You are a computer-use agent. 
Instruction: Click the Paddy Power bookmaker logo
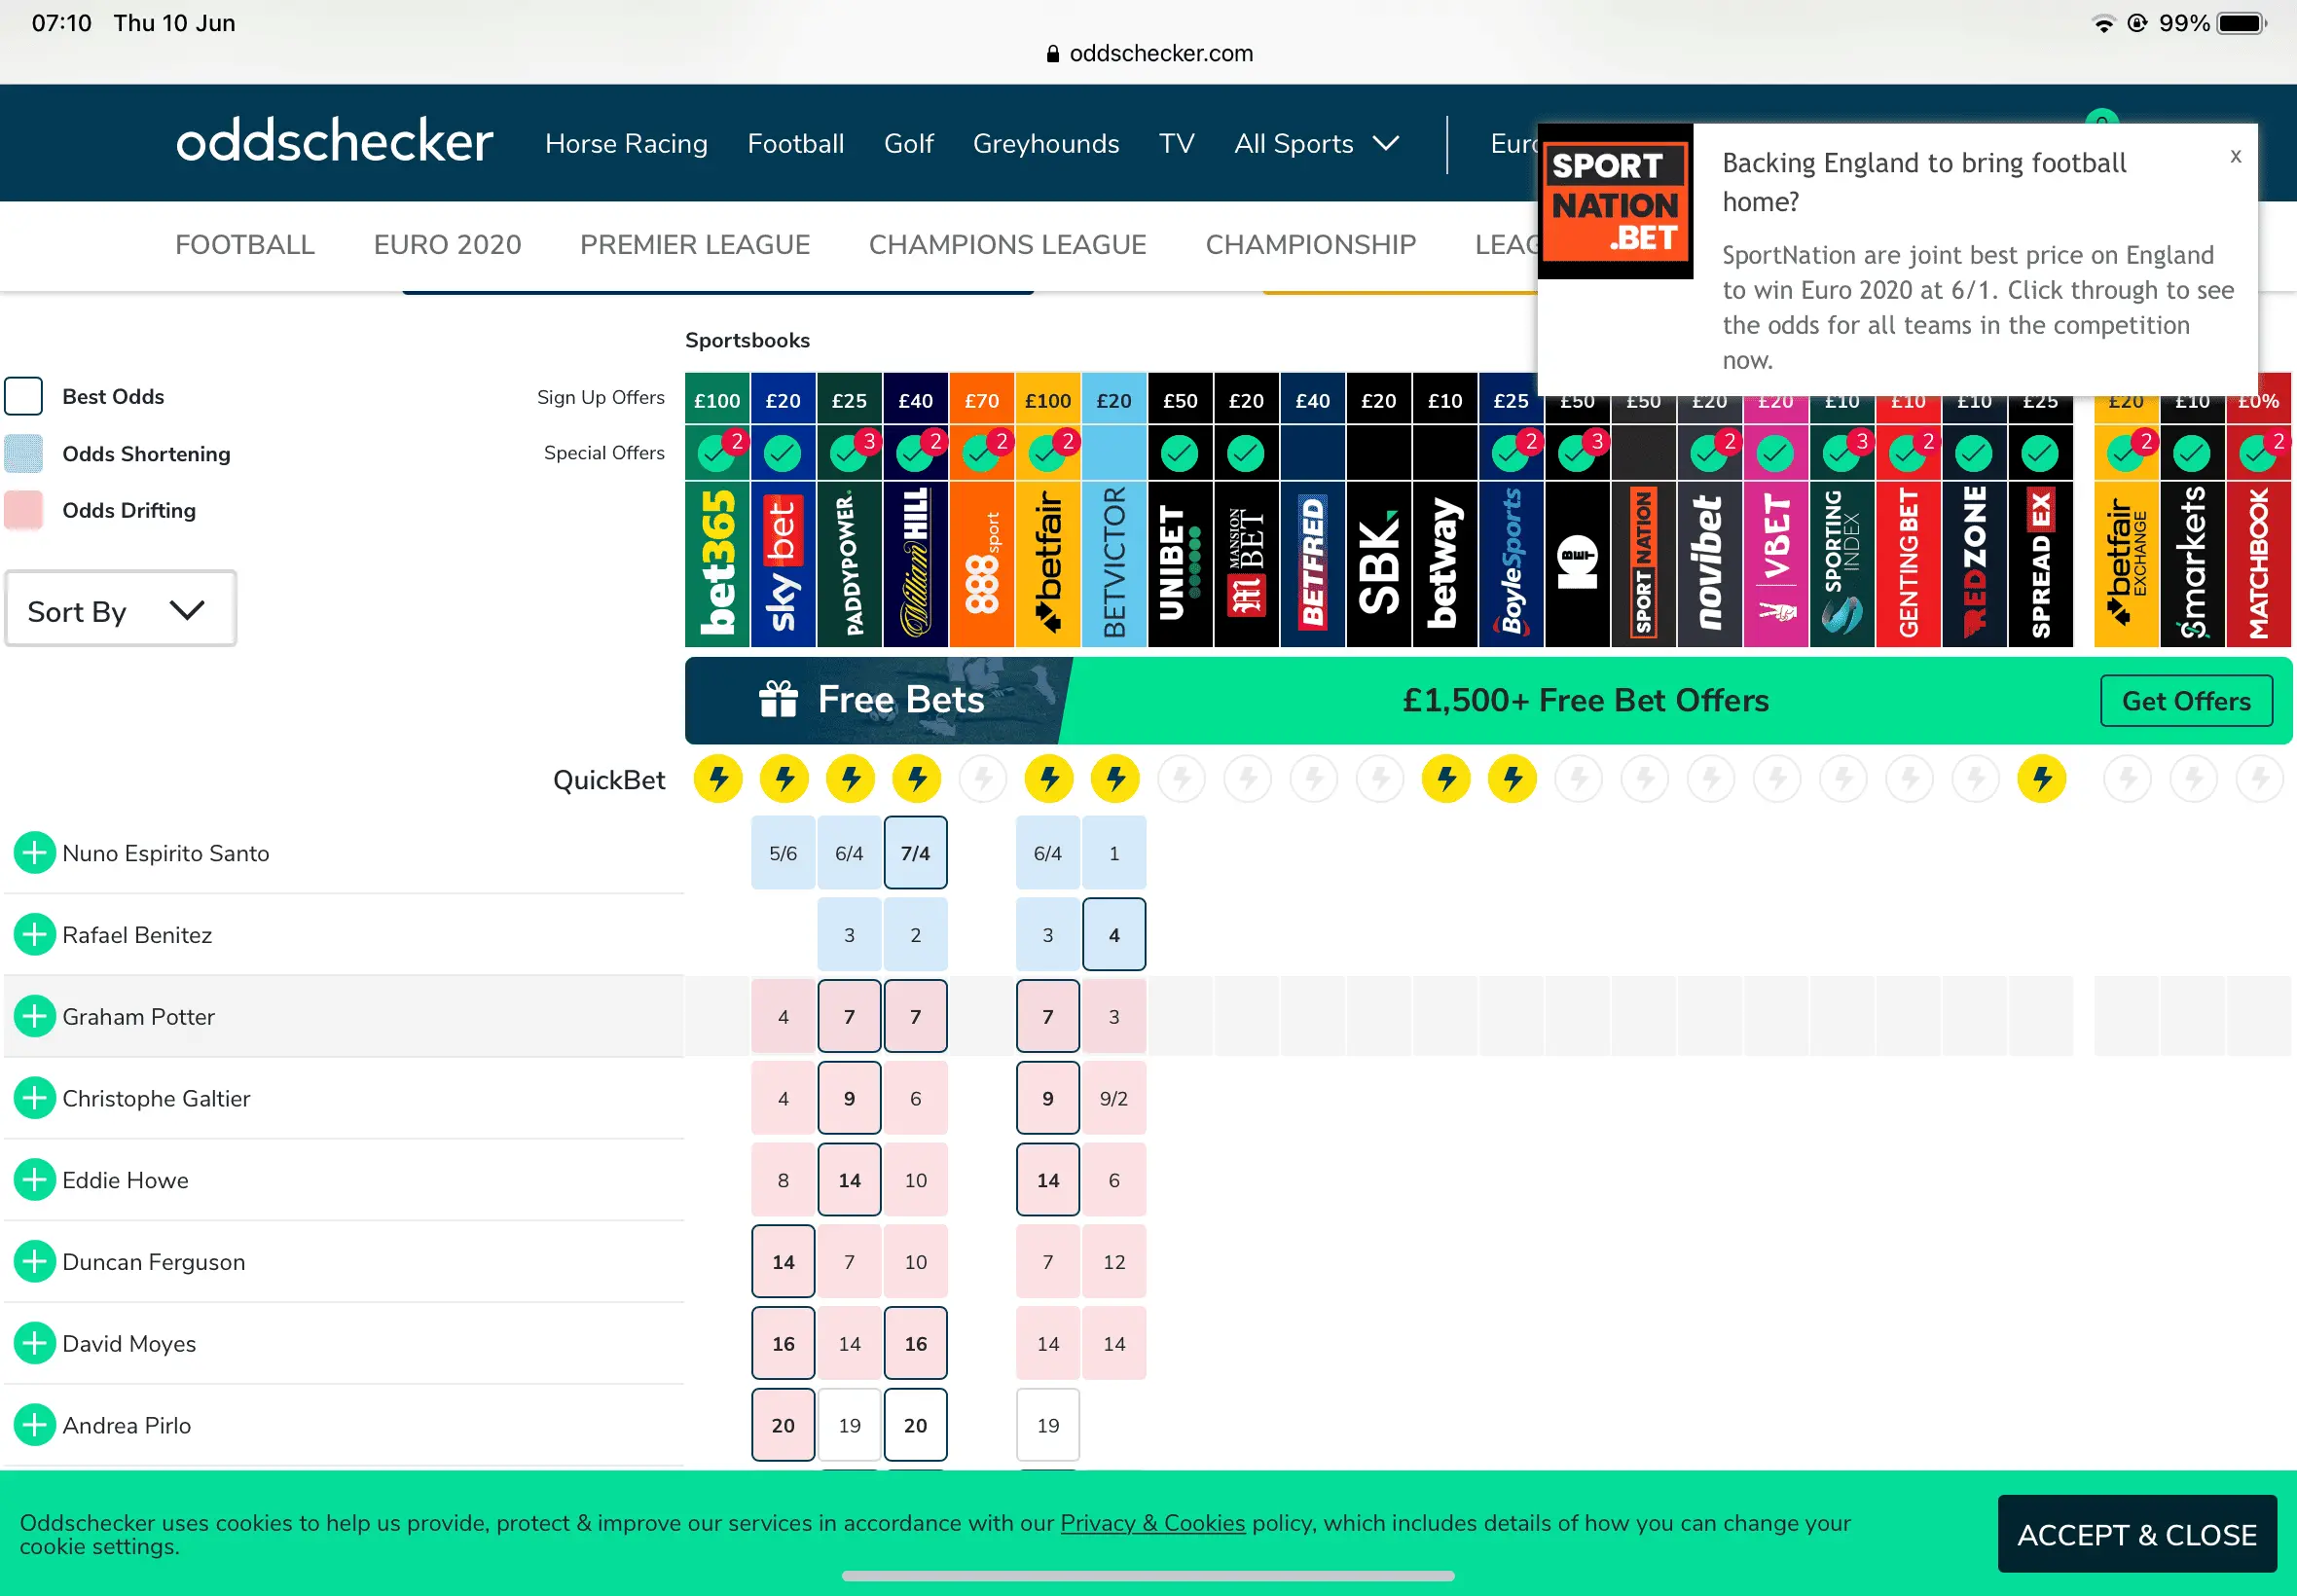849,564
